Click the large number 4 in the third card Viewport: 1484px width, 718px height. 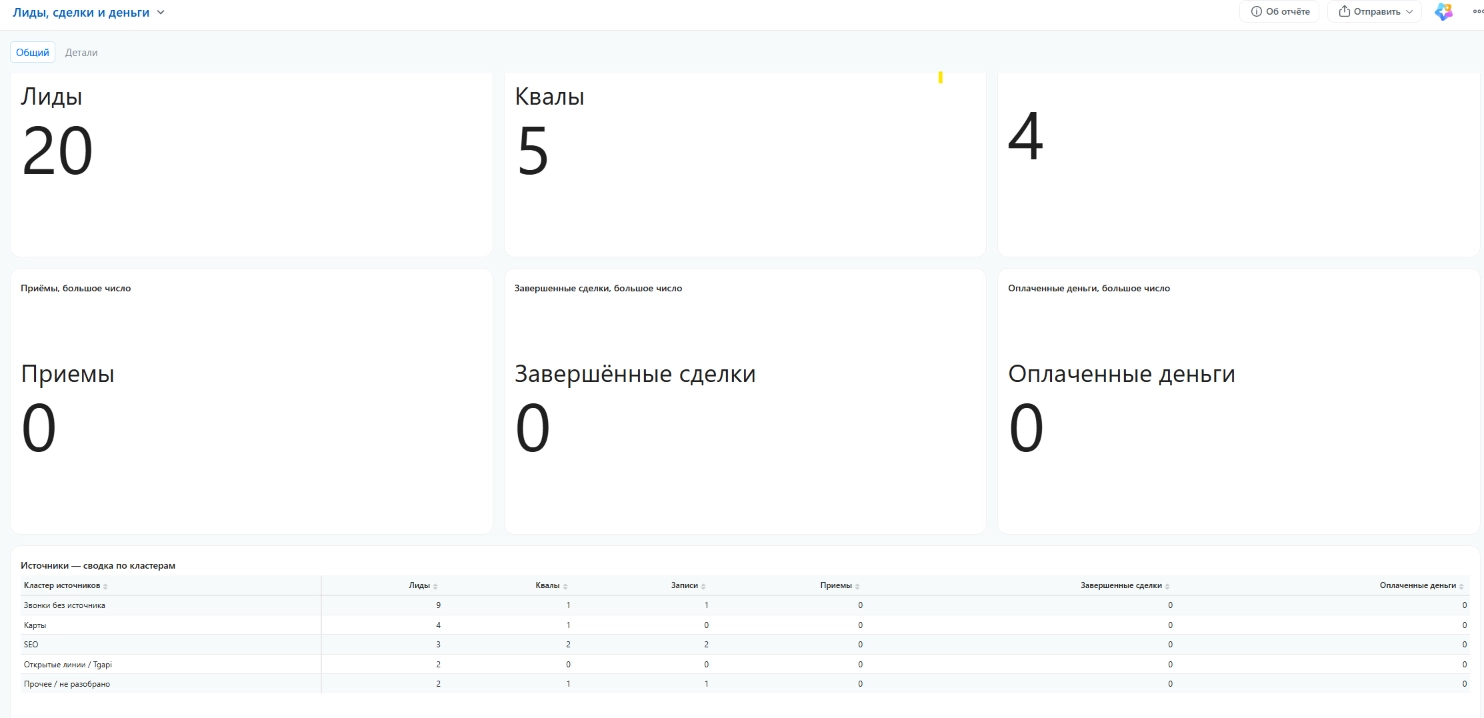tap(1026, 137)
